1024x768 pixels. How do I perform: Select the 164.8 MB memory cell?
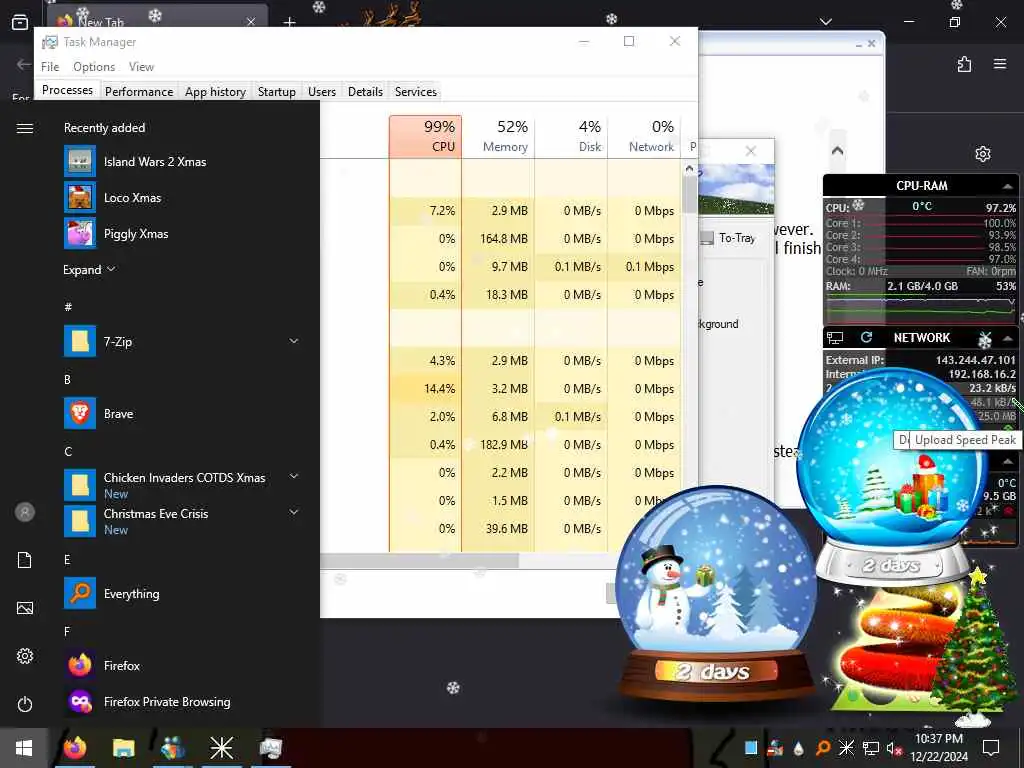[498, 238]
